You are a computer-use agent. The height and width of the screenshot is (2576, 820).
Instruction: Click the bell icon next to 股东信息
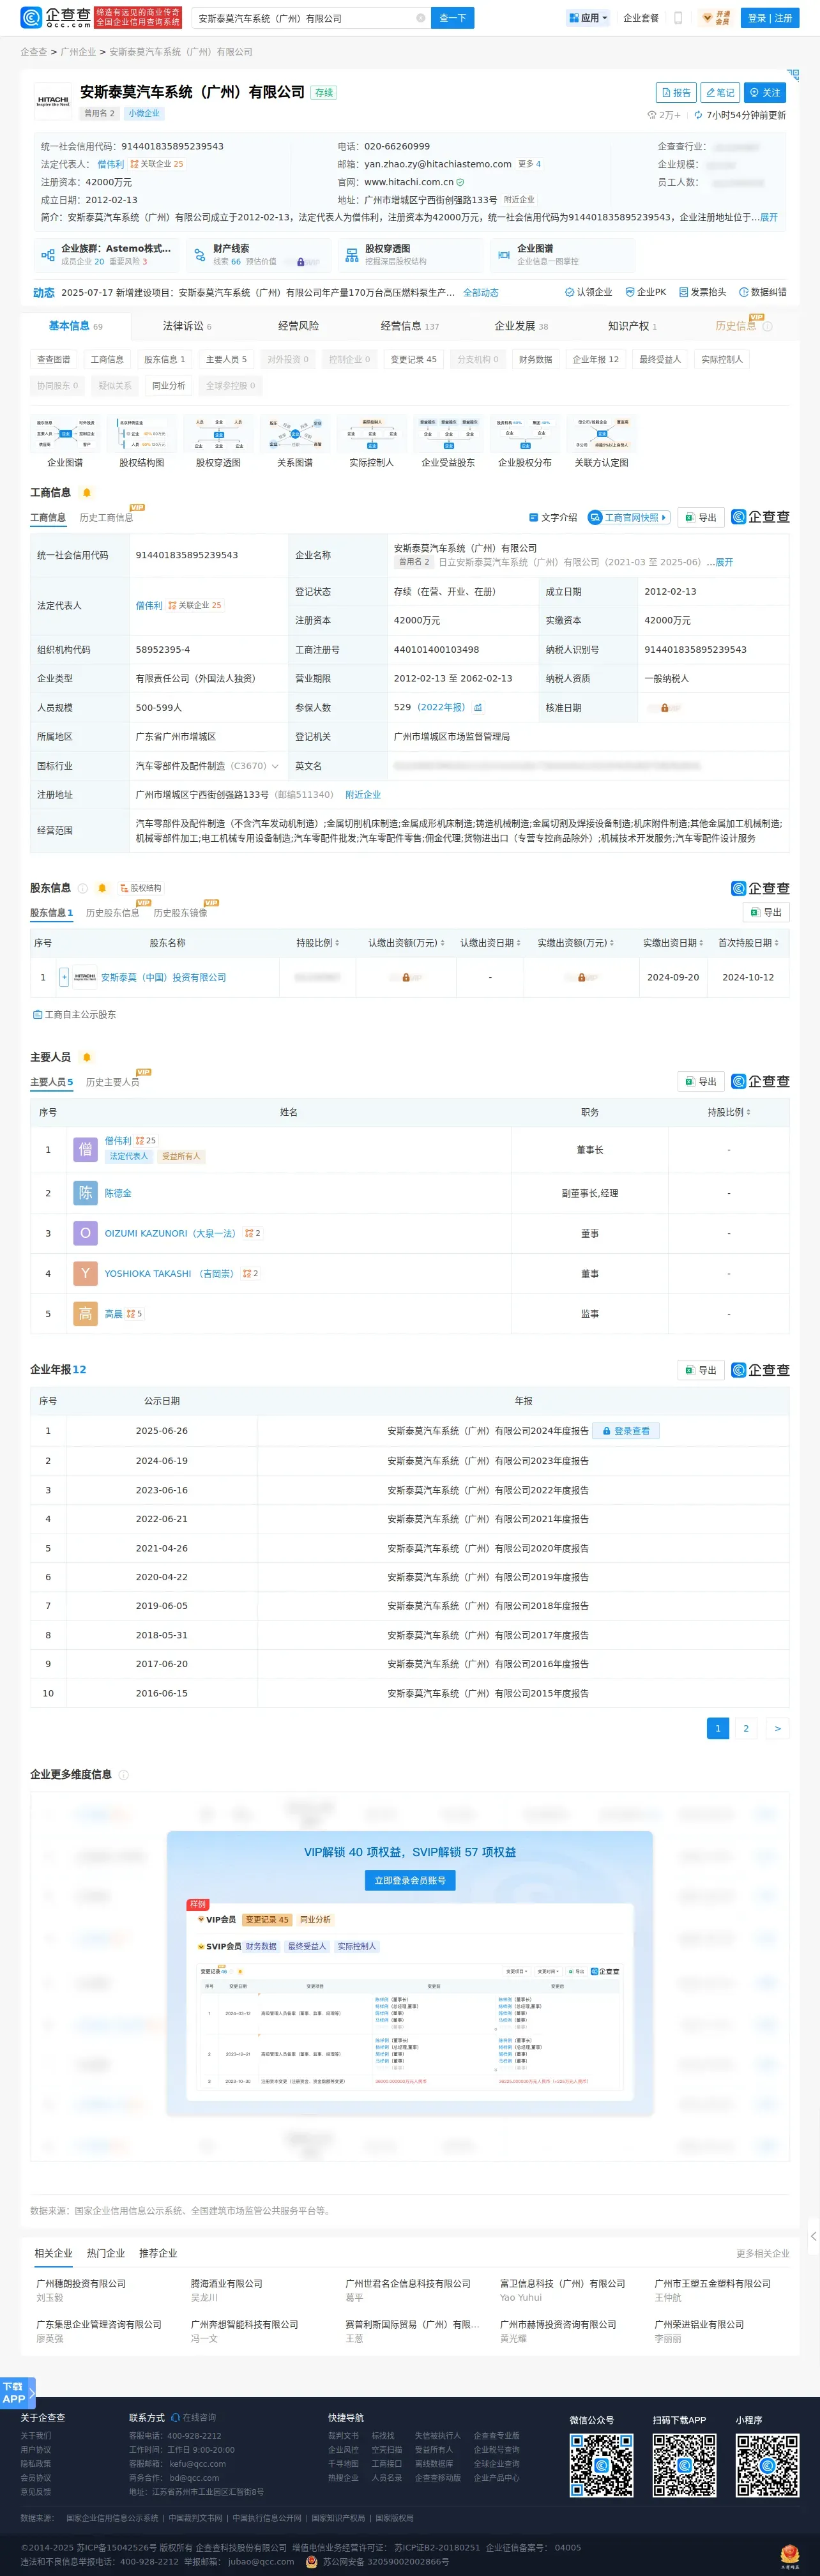point(102,888)
